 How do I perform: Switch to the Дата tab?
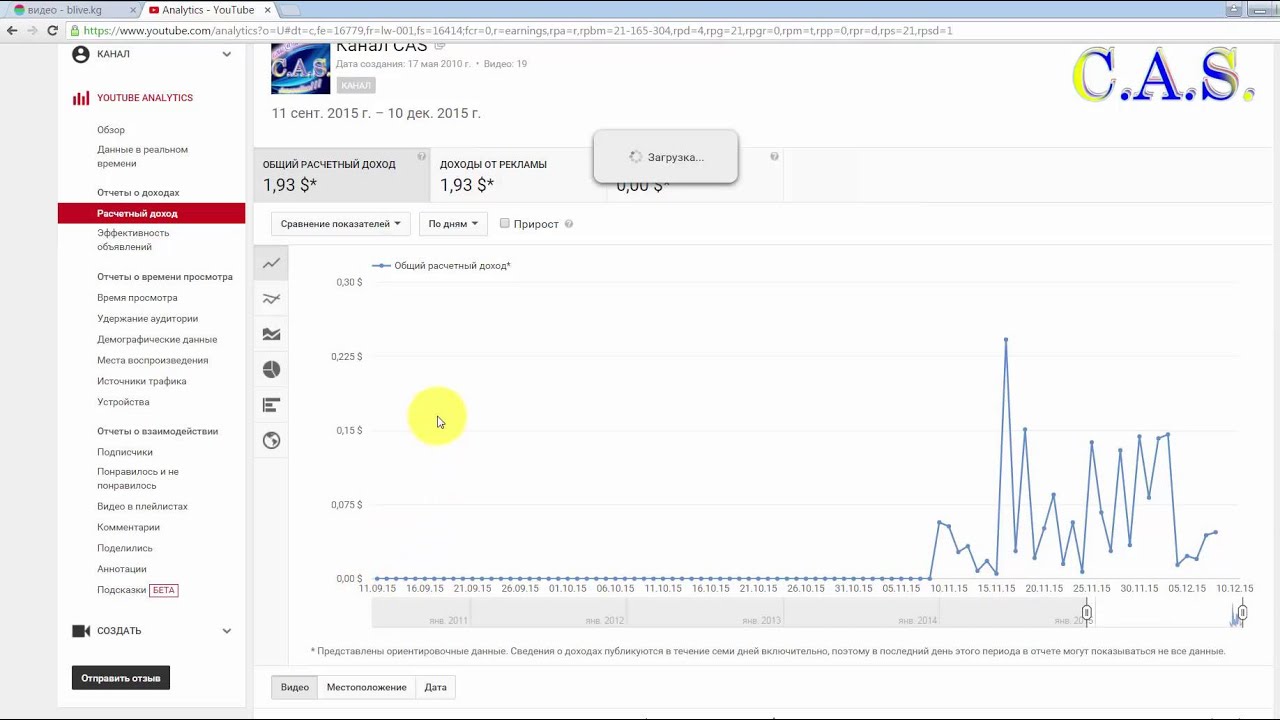(x=435, y=687)
